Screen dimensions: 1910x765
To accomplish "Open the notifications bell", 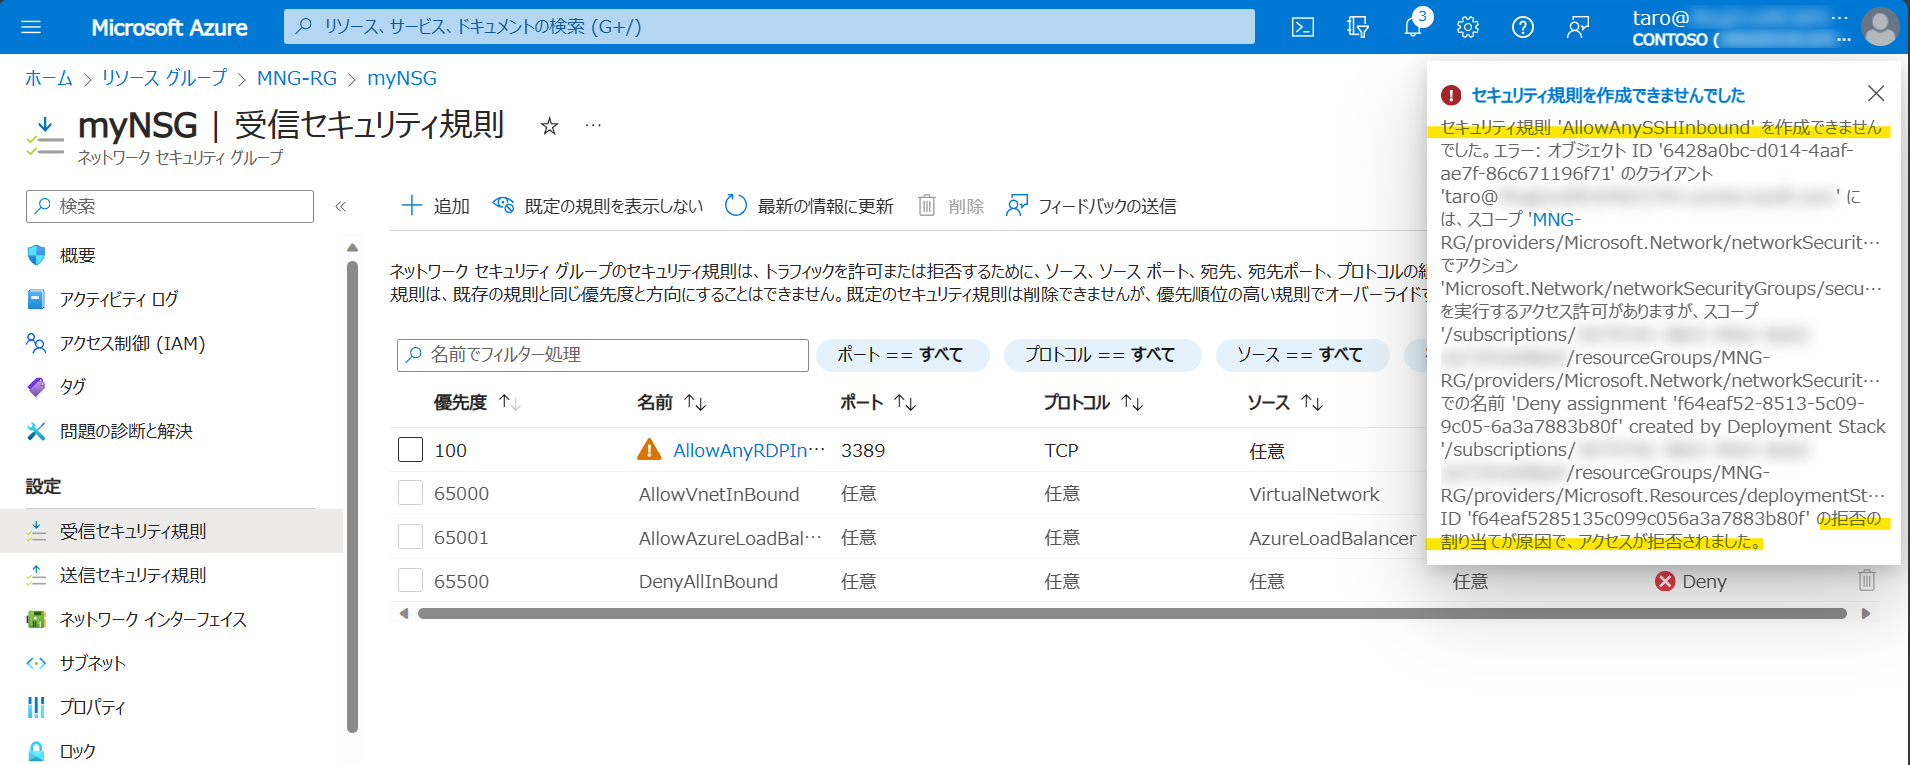I will 1412,27.
